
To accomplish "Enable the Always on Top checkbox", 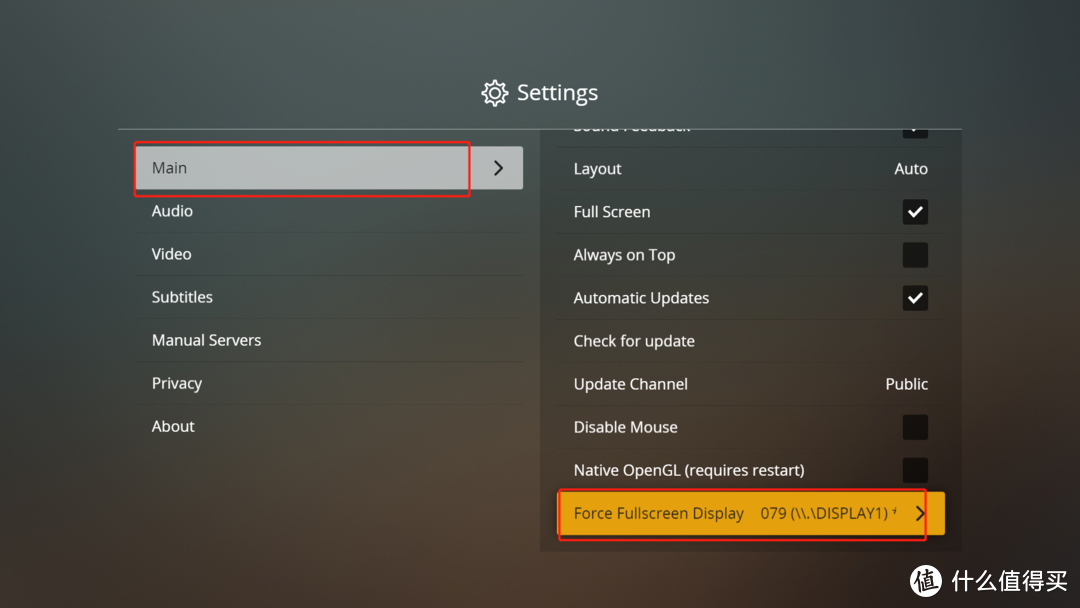I will point(915,255).
